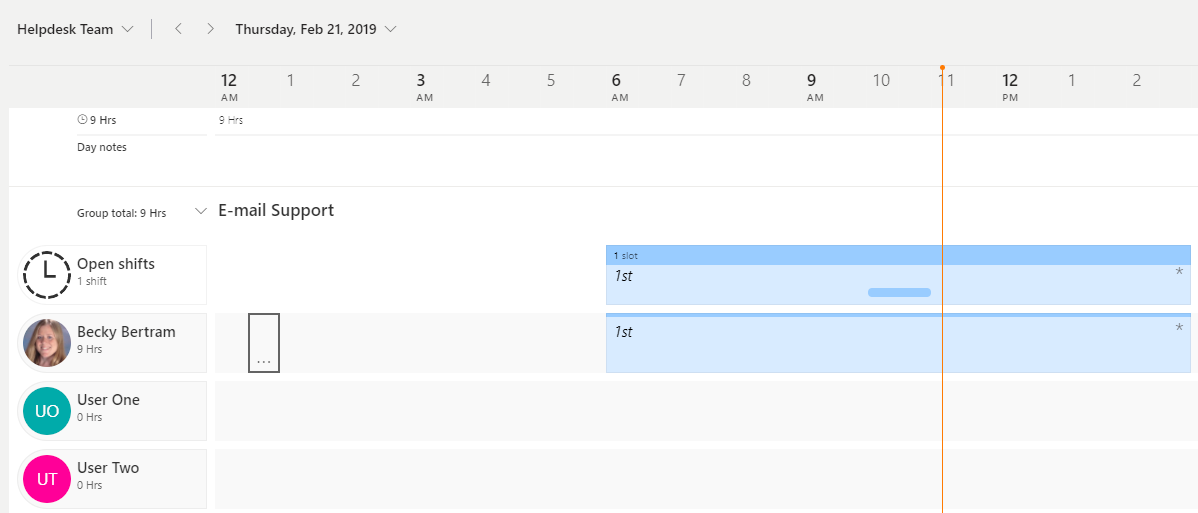The width and height of the screenshot is (1198, 513).
Task: Click the asterisk on Becky's 1st shift
Action: point(1179,329)
